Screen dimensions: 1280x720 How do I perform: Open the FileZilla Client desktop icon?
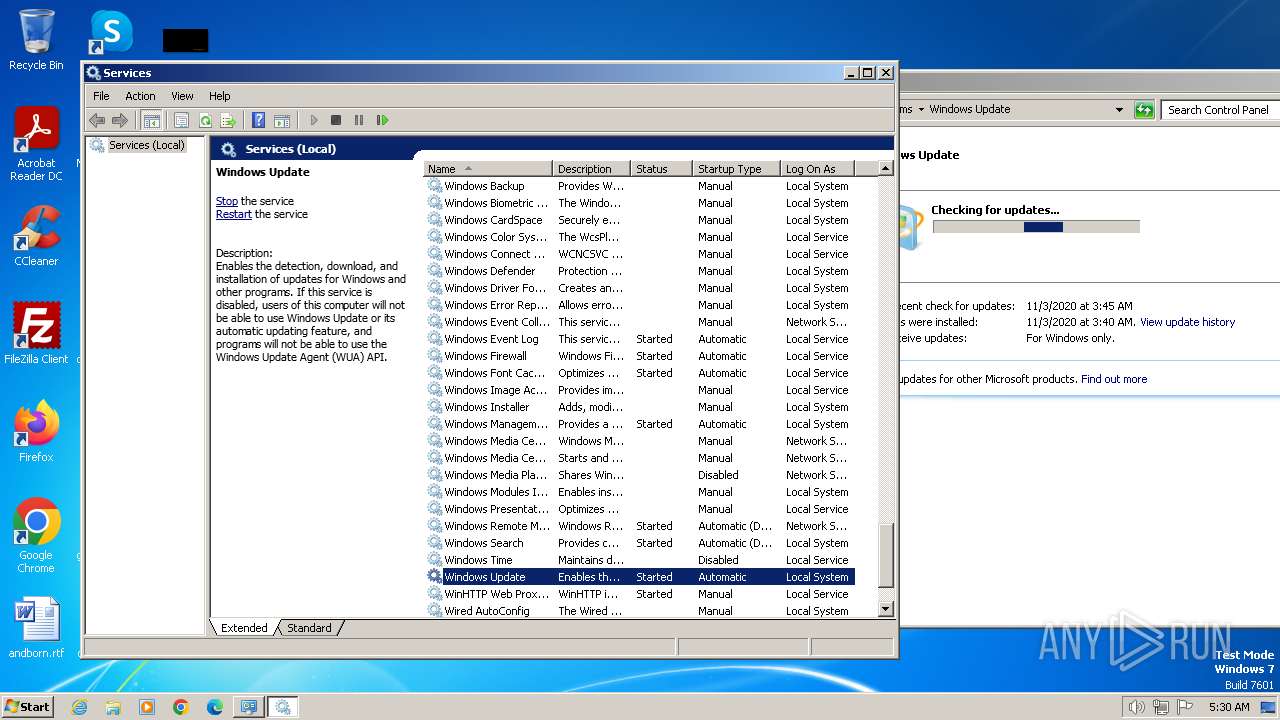click(36, 333)
